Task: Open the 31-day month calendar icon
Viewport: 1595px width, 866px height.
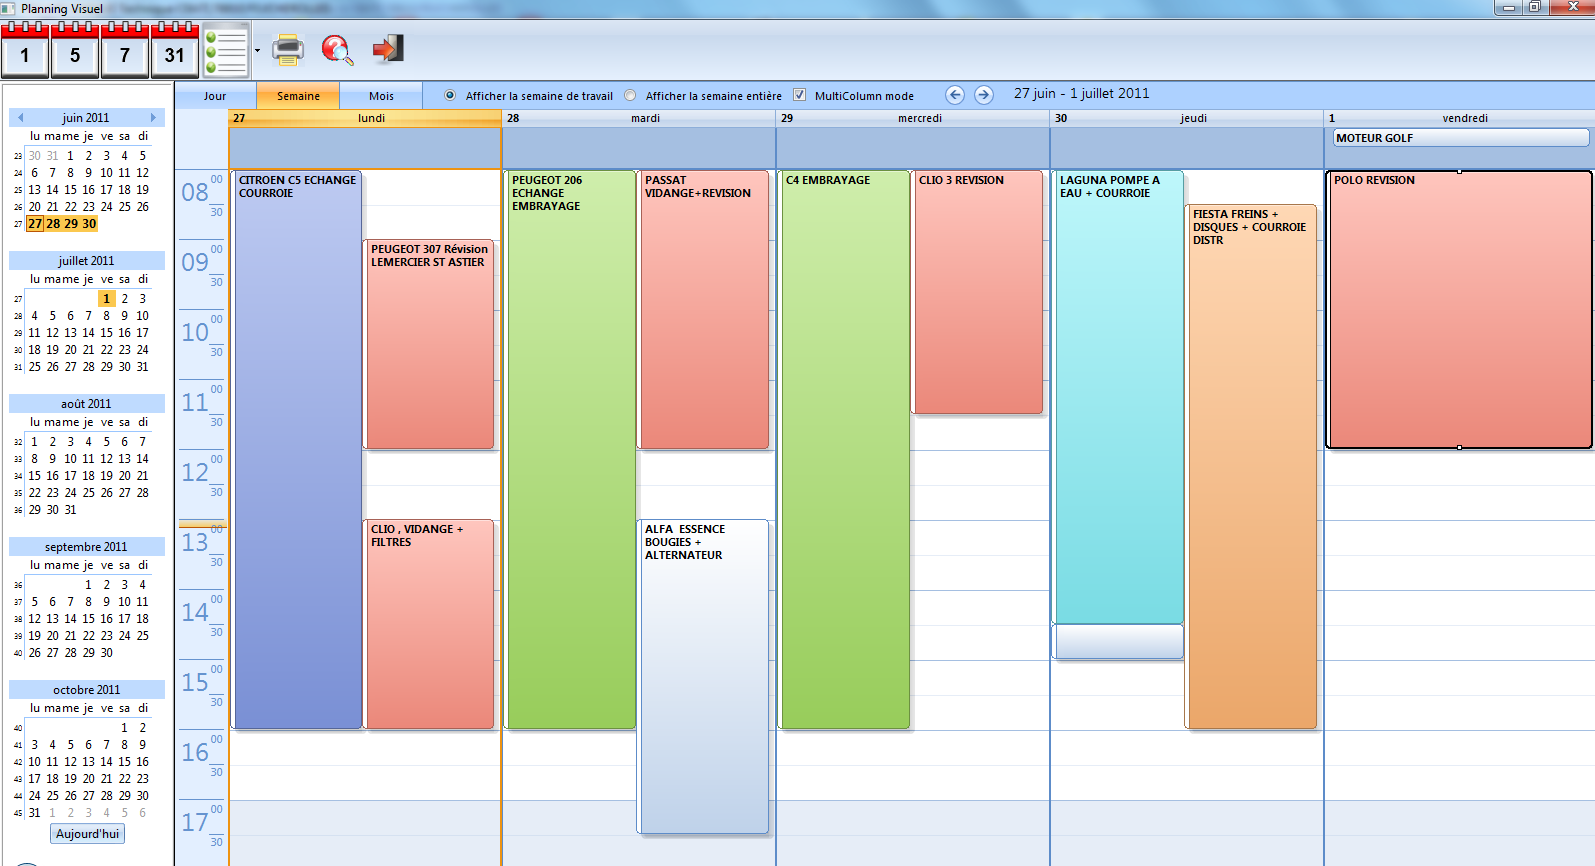Action: (175, 51)
